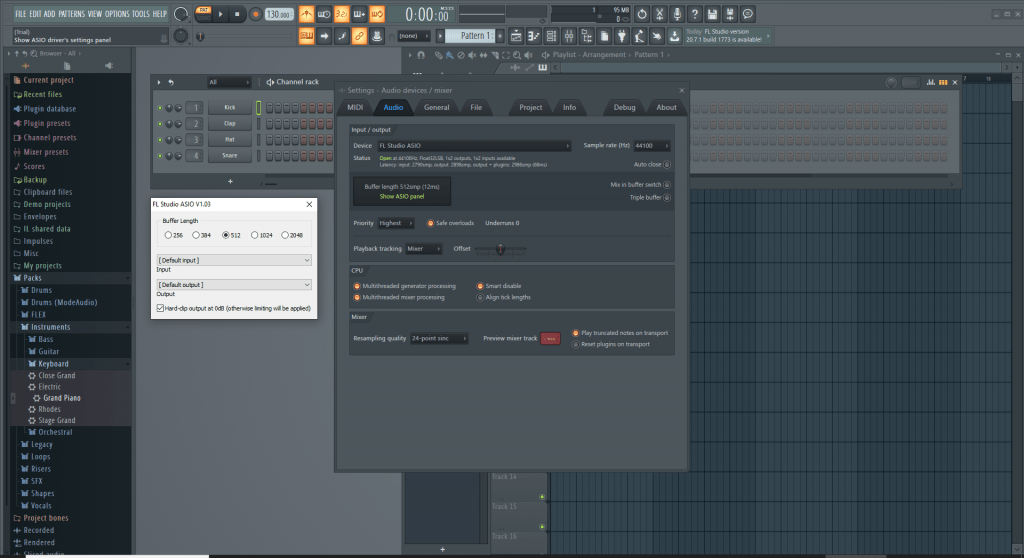Viewport: 1024px width, 558px height.
Task: Open the Default output dropdown in ASIO panel
Action: click(234, 285)
